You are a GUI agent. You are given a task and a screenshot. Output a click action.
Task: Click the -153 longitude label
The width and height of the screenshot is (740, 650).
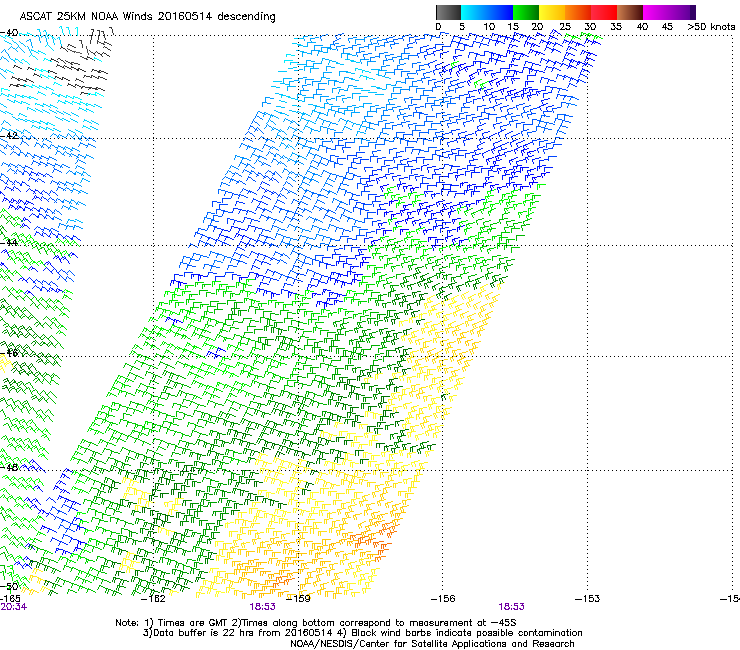[x=588, y=599]
